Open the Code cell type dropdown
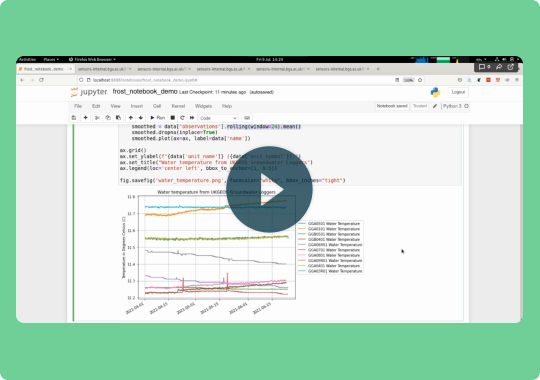 [218, 118]
